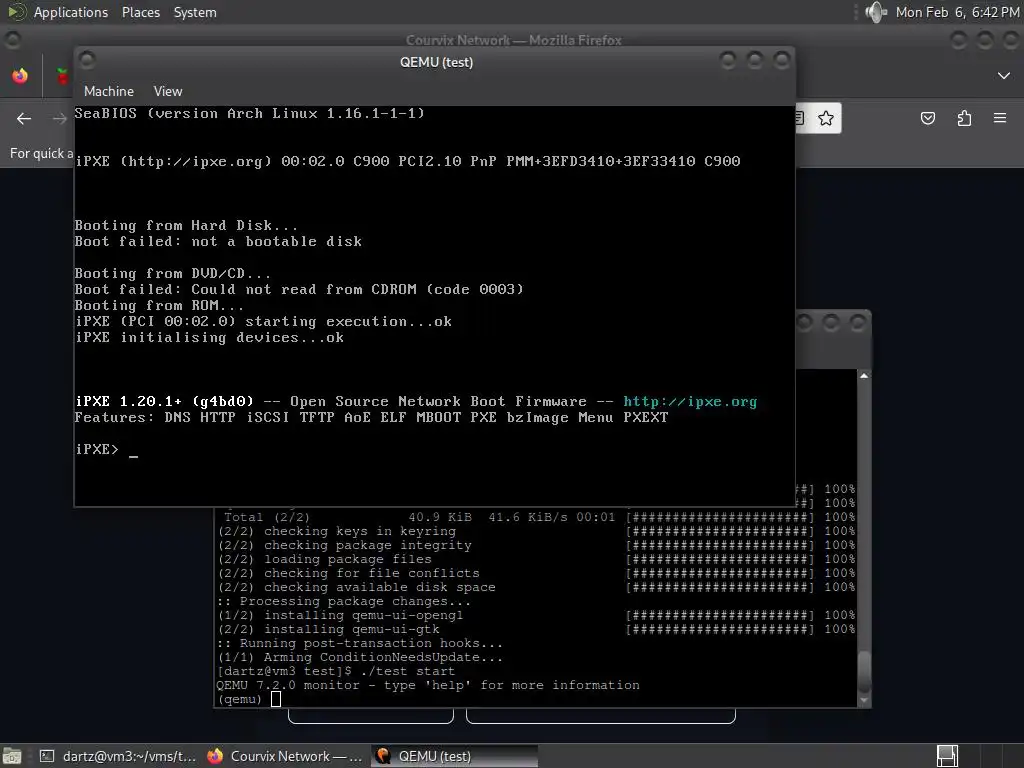1024x768 pixels.
Task: Click the QEMU (test) window title bar
Action: pos(436,62)
